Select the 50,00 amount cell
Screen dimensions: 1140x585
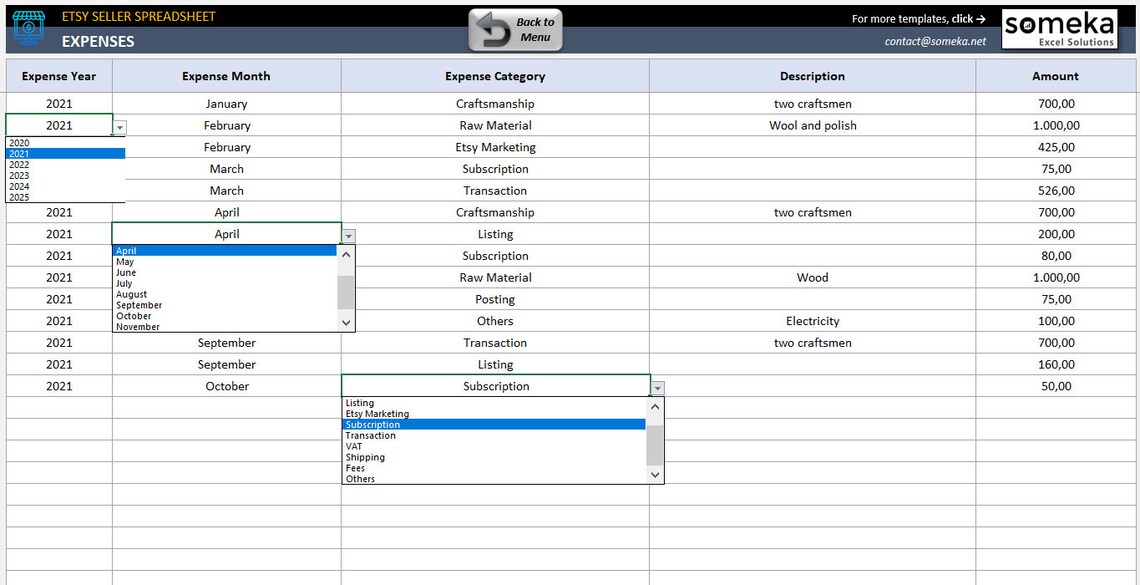1055,386
